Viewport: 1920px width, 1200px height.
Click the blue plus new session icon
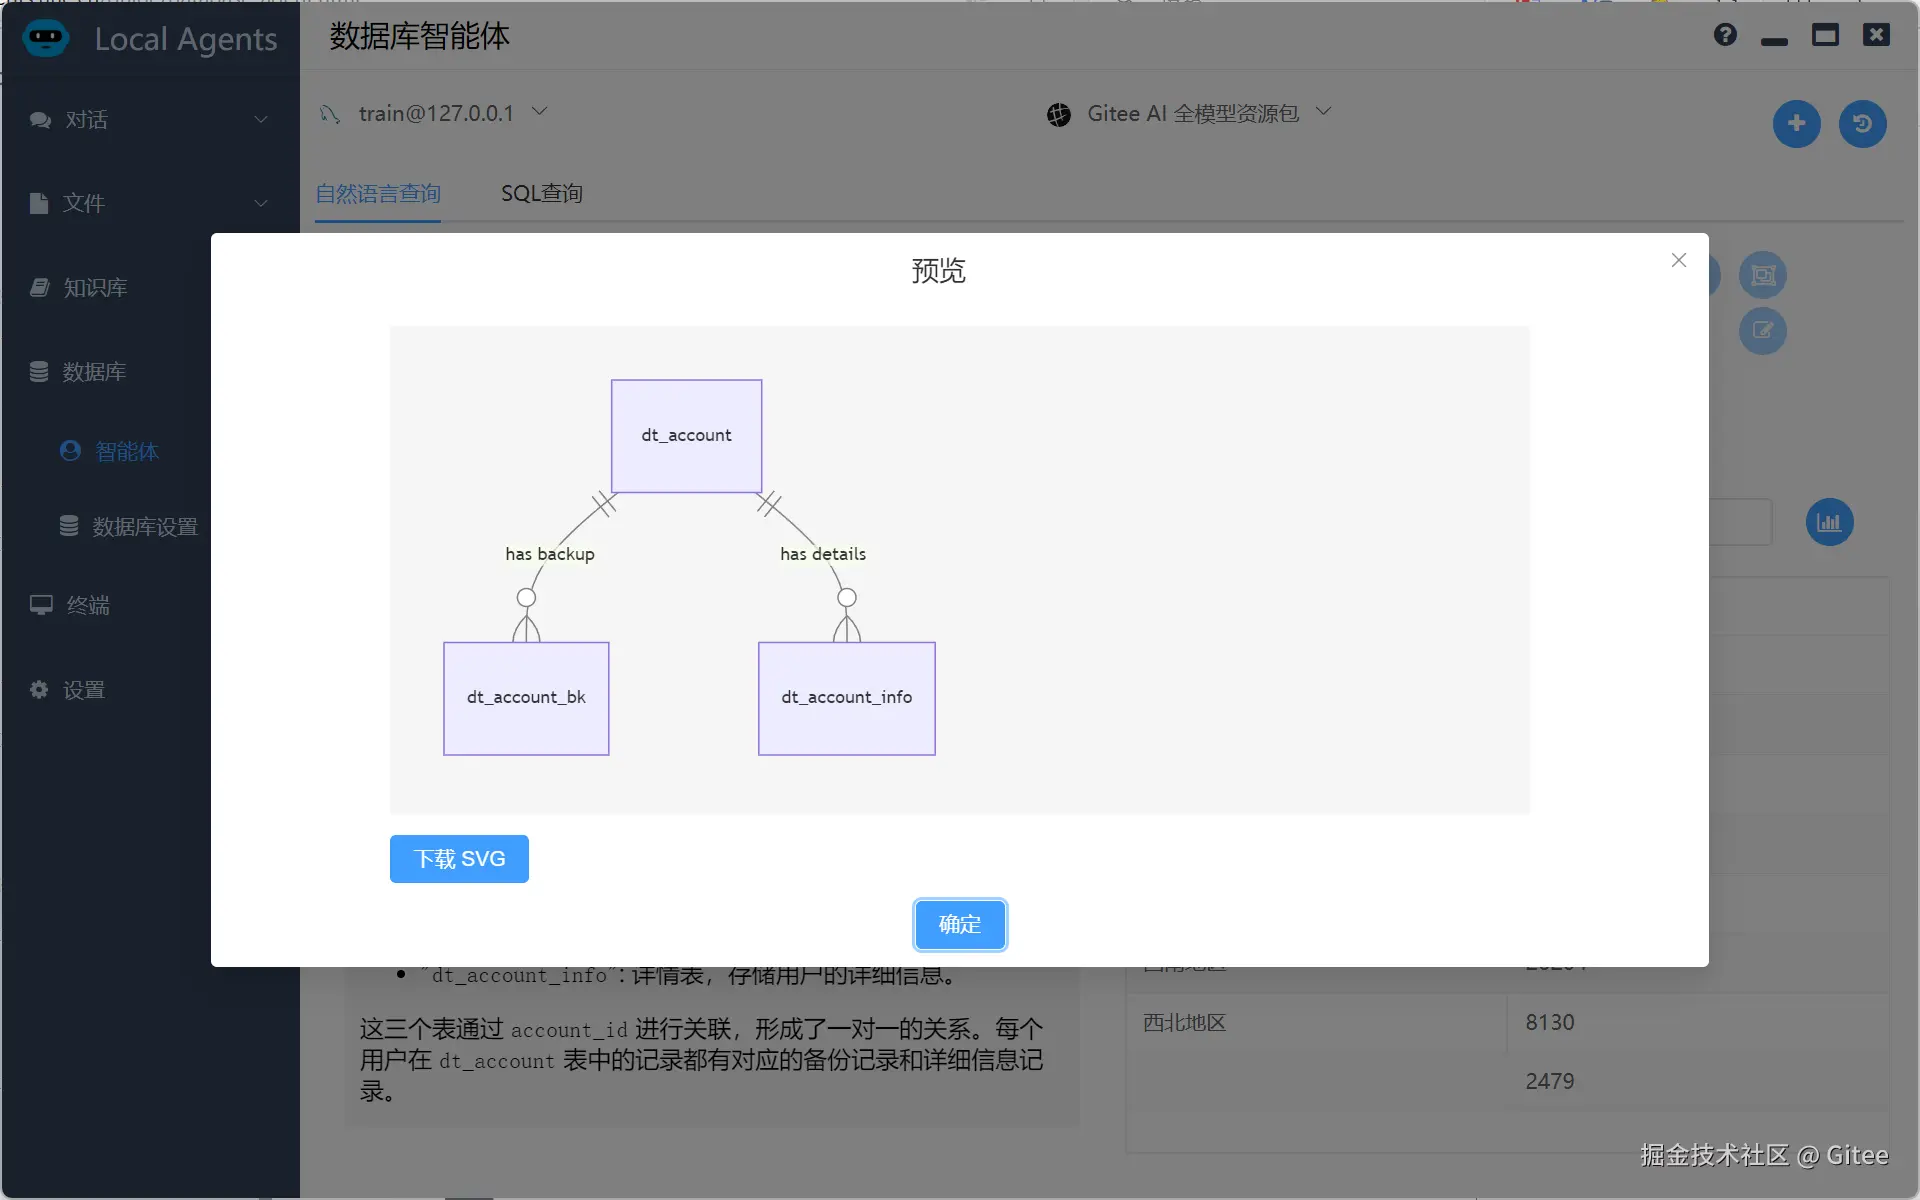(1796, 124)
